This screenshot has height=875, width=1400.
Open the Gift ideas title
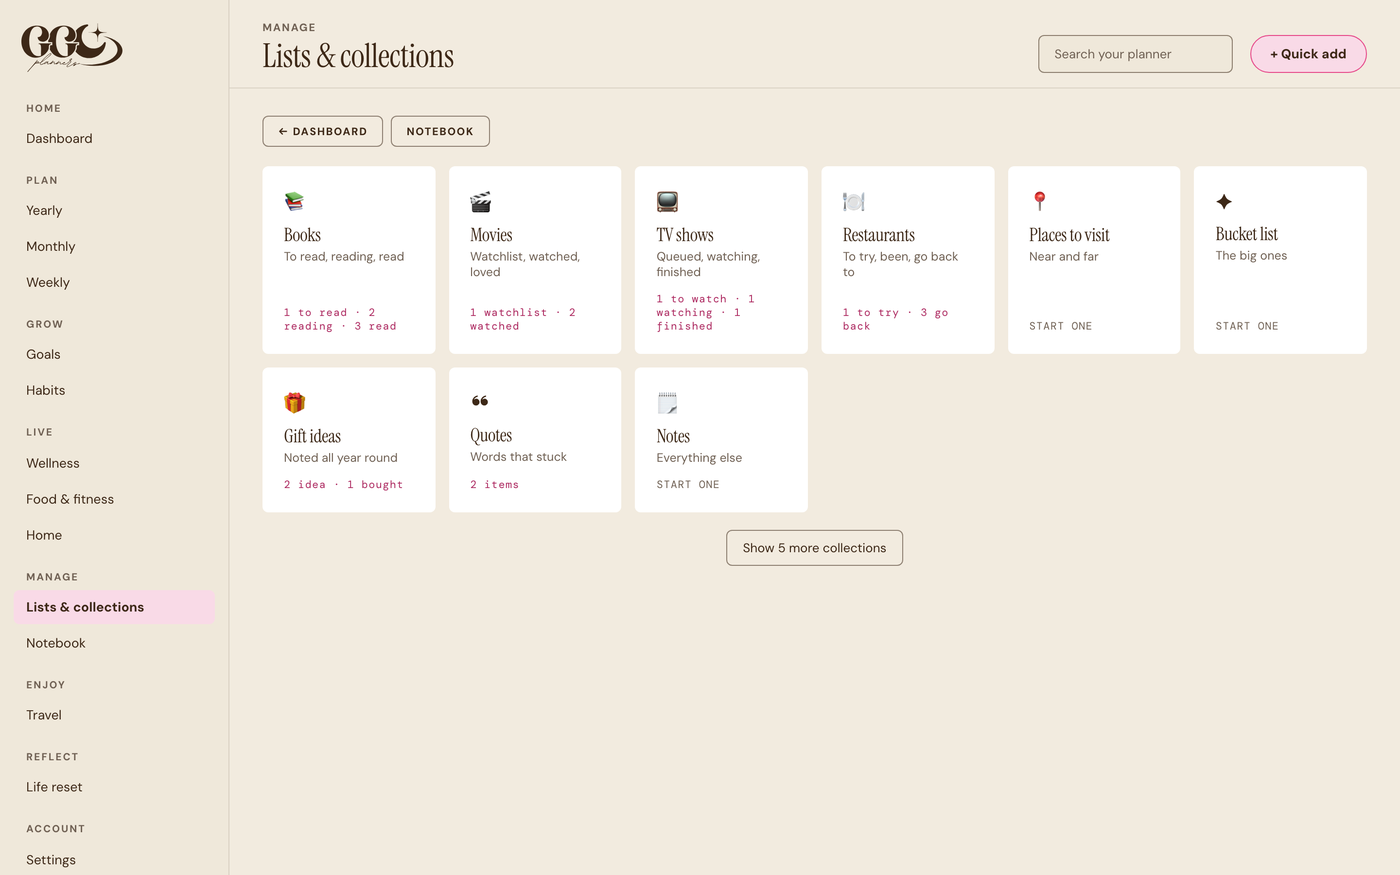pyautogui.click(x=312, y=436)
